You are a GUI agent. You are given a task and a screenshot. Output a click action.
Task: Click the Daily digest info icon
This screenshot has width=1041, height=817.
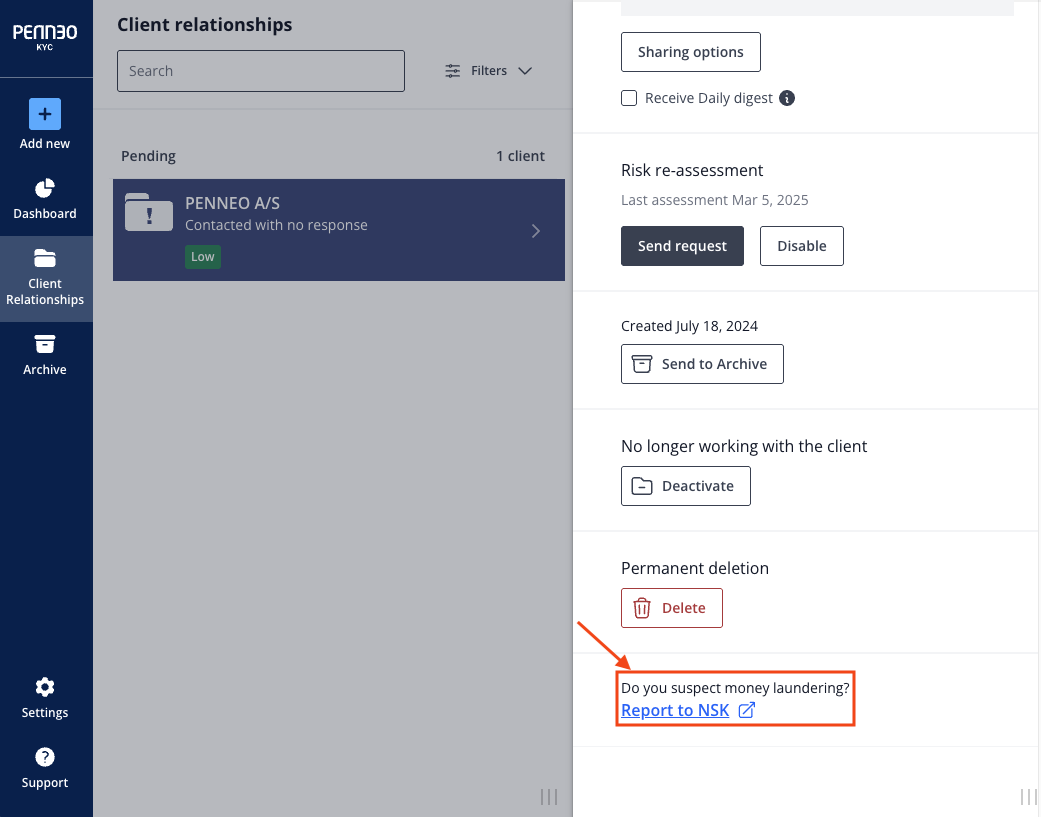pyautogui.click(x=787, y=98)
